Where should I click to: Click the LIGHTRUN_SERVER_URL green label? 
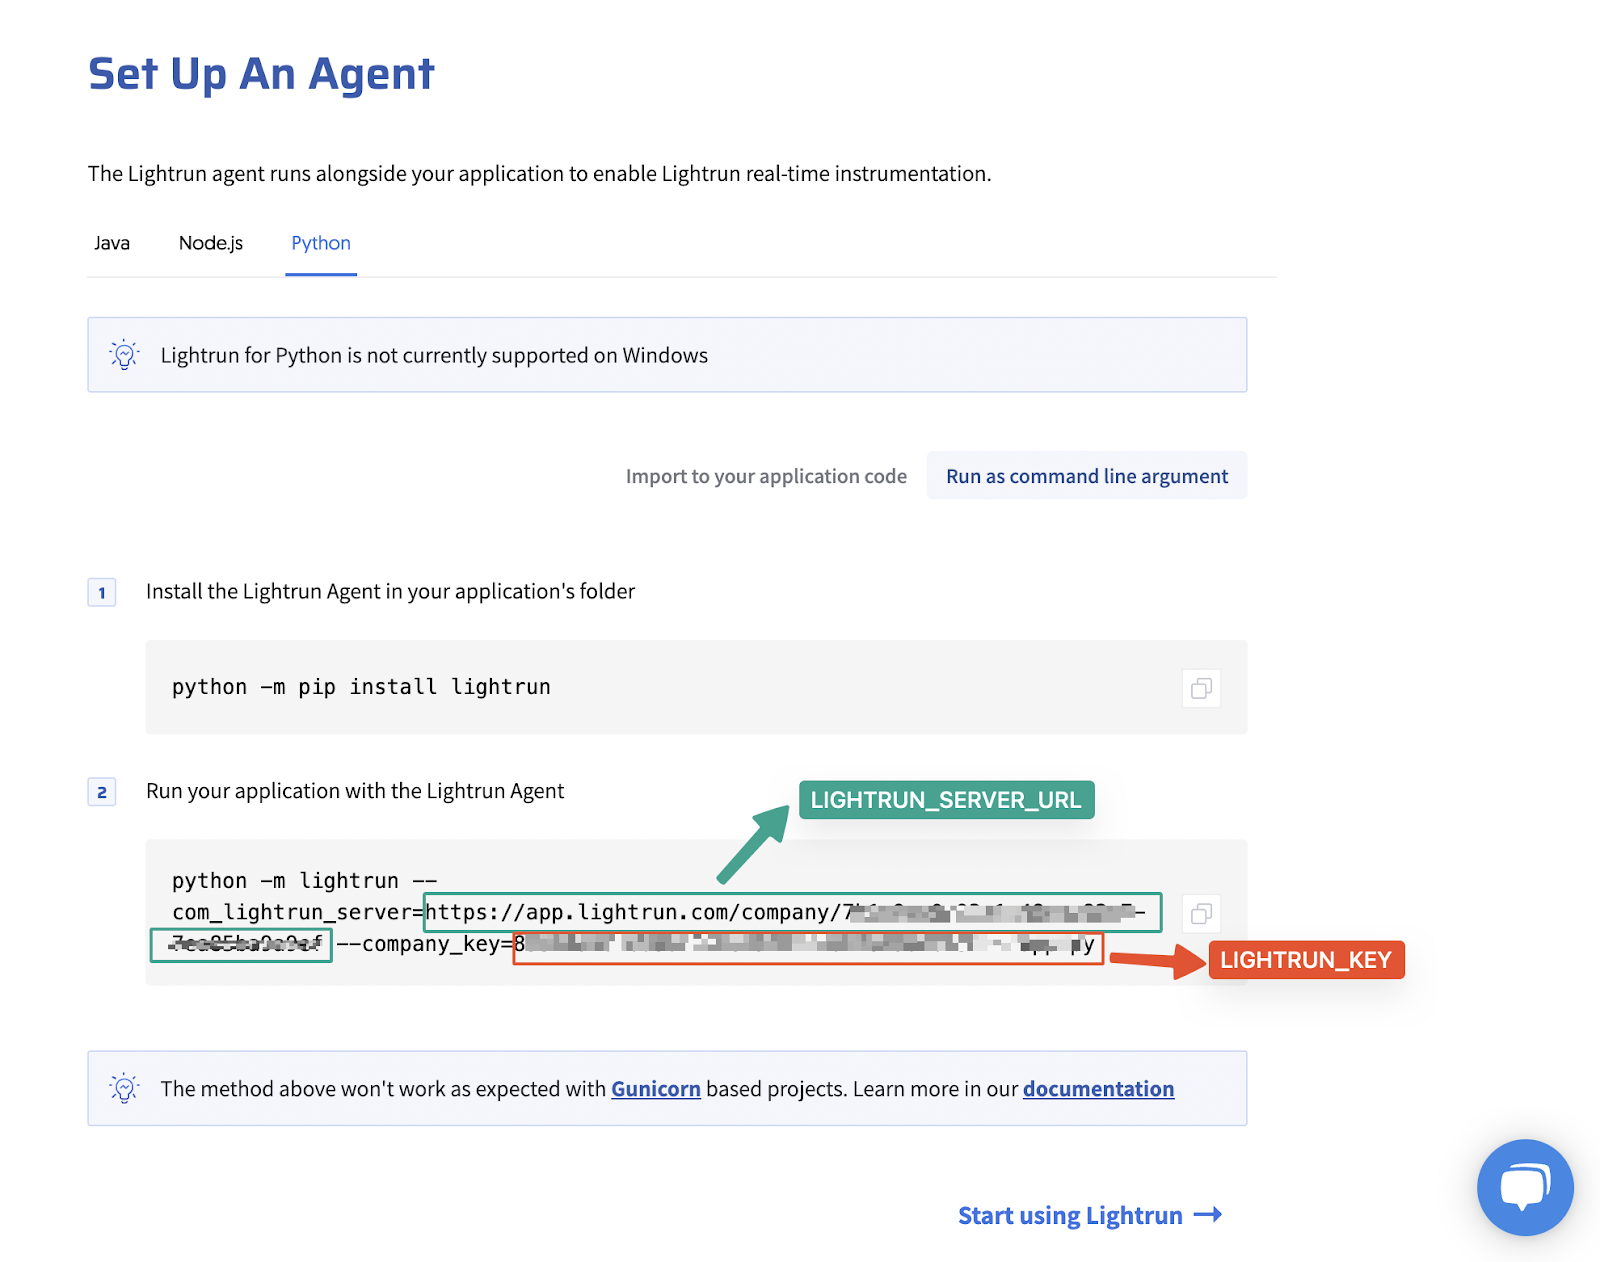946,800
